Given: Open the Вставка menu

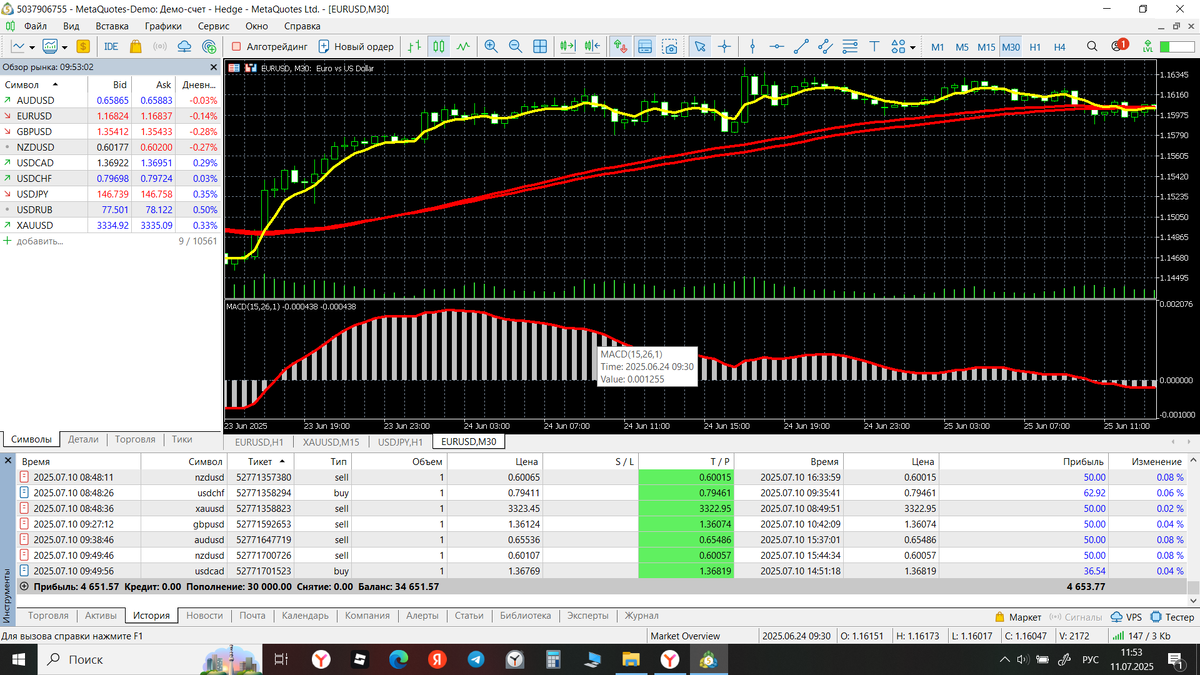Looking at the screenshot, I should (112, 25).
